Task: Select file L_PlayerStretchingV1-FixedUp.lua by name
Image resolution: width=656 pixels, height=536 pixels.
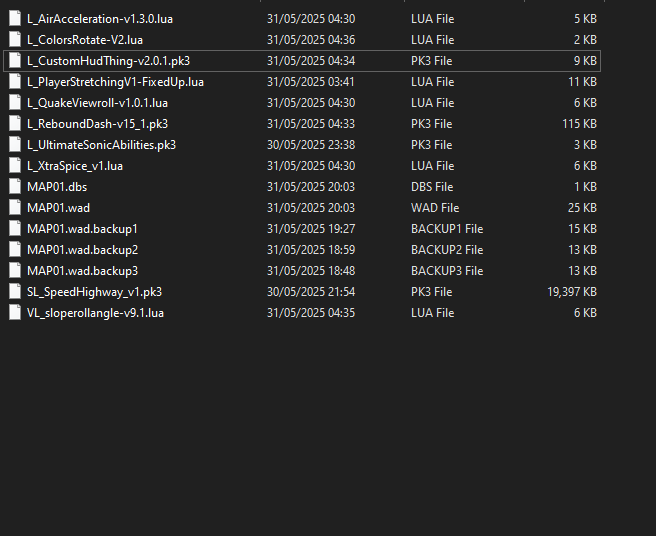Action: pyautogui.click(x=115, y=82)
